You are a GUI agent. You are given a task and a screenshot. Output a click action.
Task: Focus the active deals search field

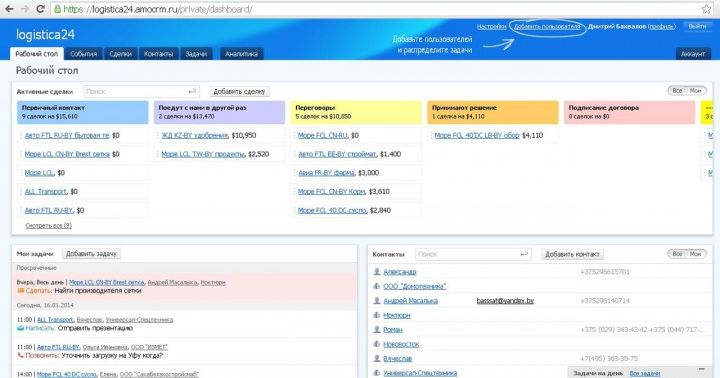click(x=141, y=91)
